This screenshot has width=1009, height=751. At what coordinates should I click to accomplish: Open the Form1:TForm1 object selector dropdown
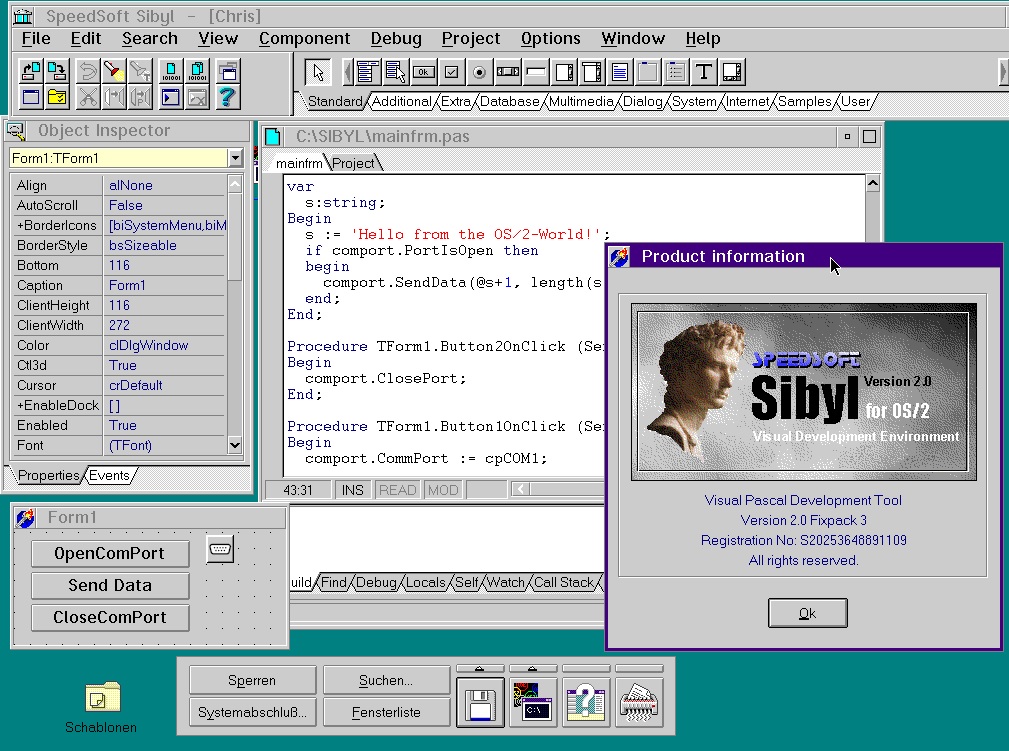(x=236, y=158)
